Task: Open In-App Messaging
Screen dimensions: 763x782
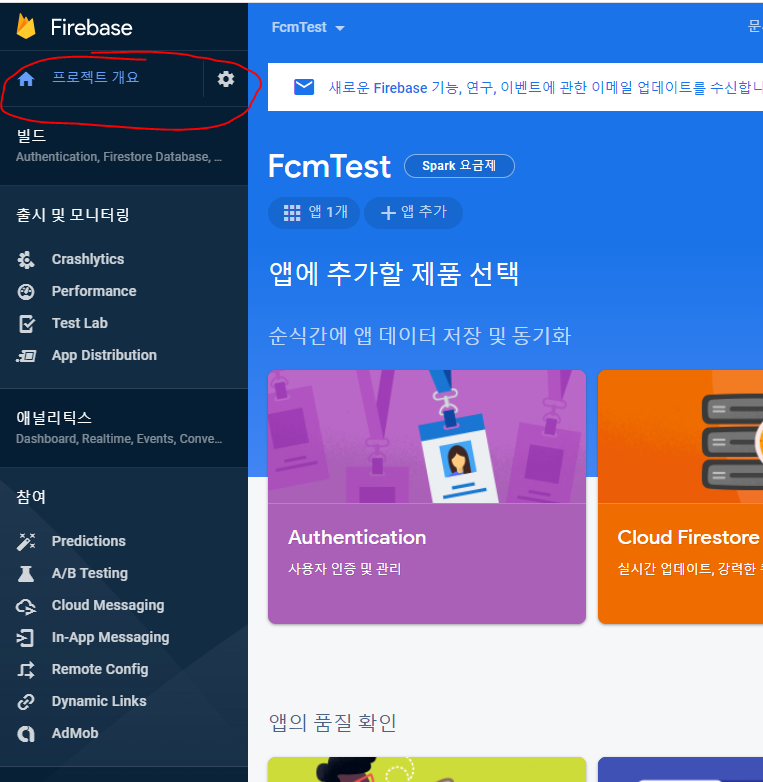Action: 111,637
